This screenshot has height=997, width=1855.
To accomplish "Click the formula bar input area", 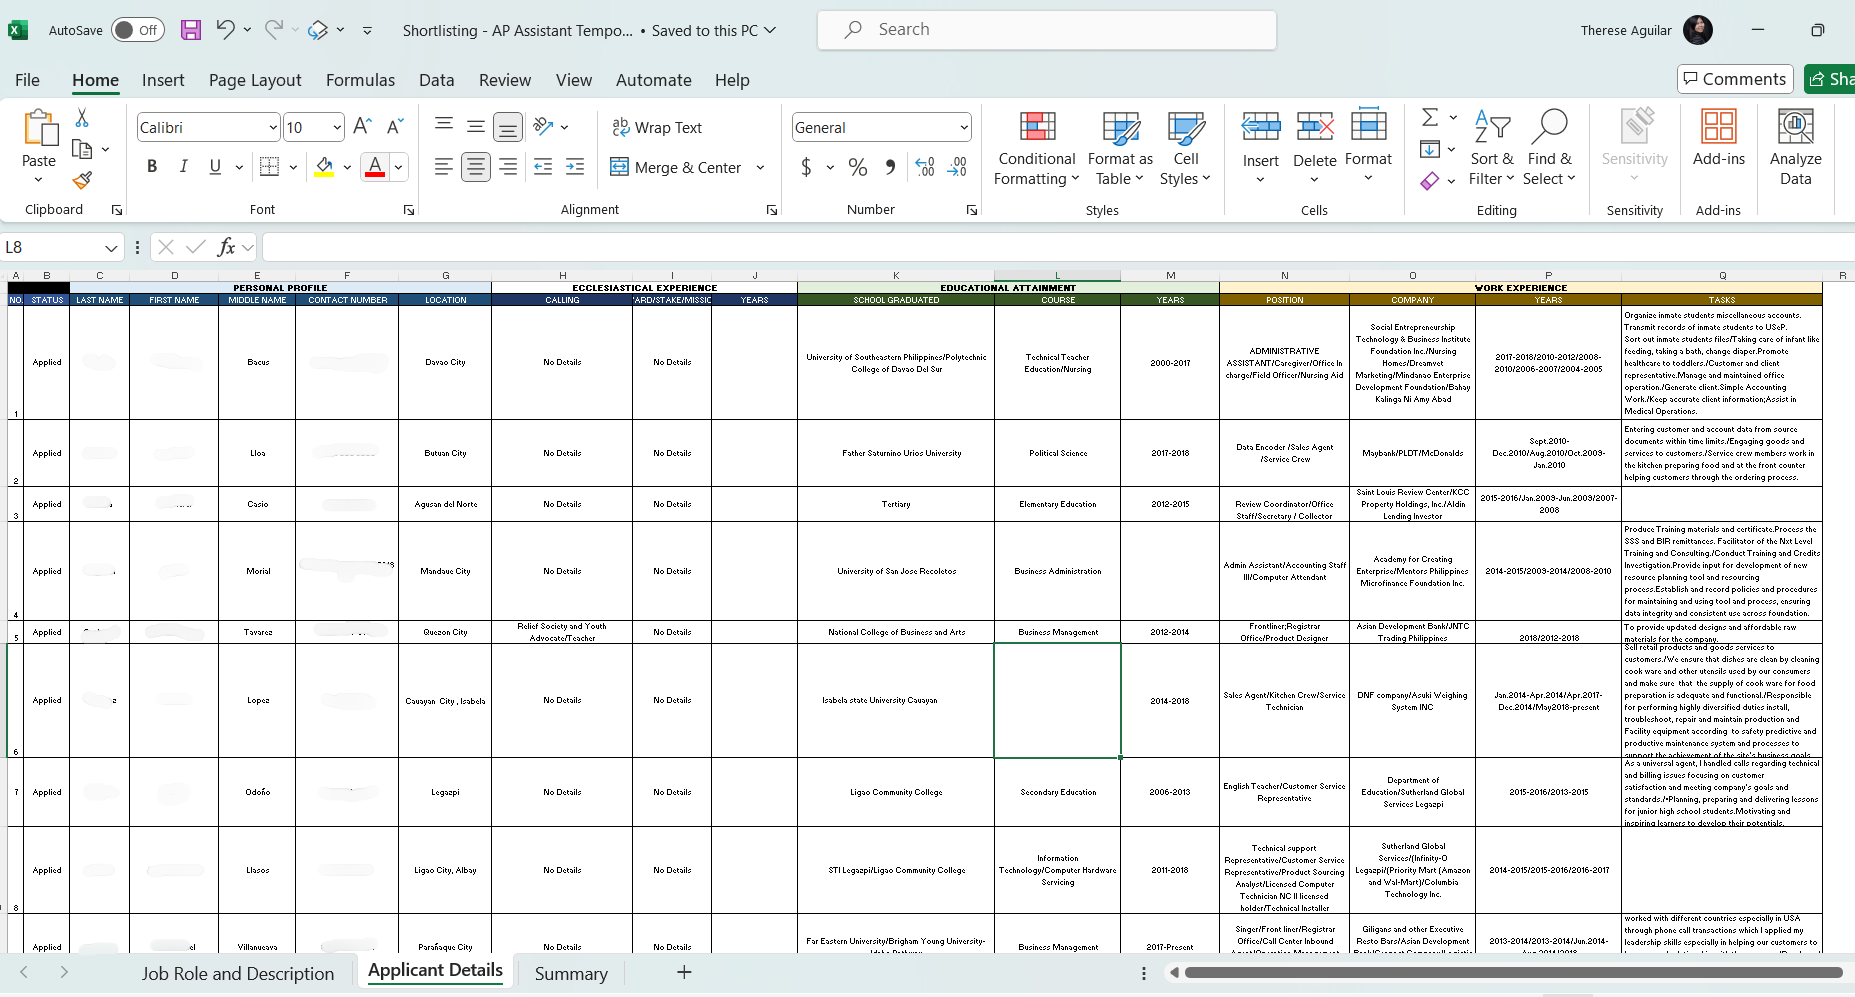I will coord(1058,247).
